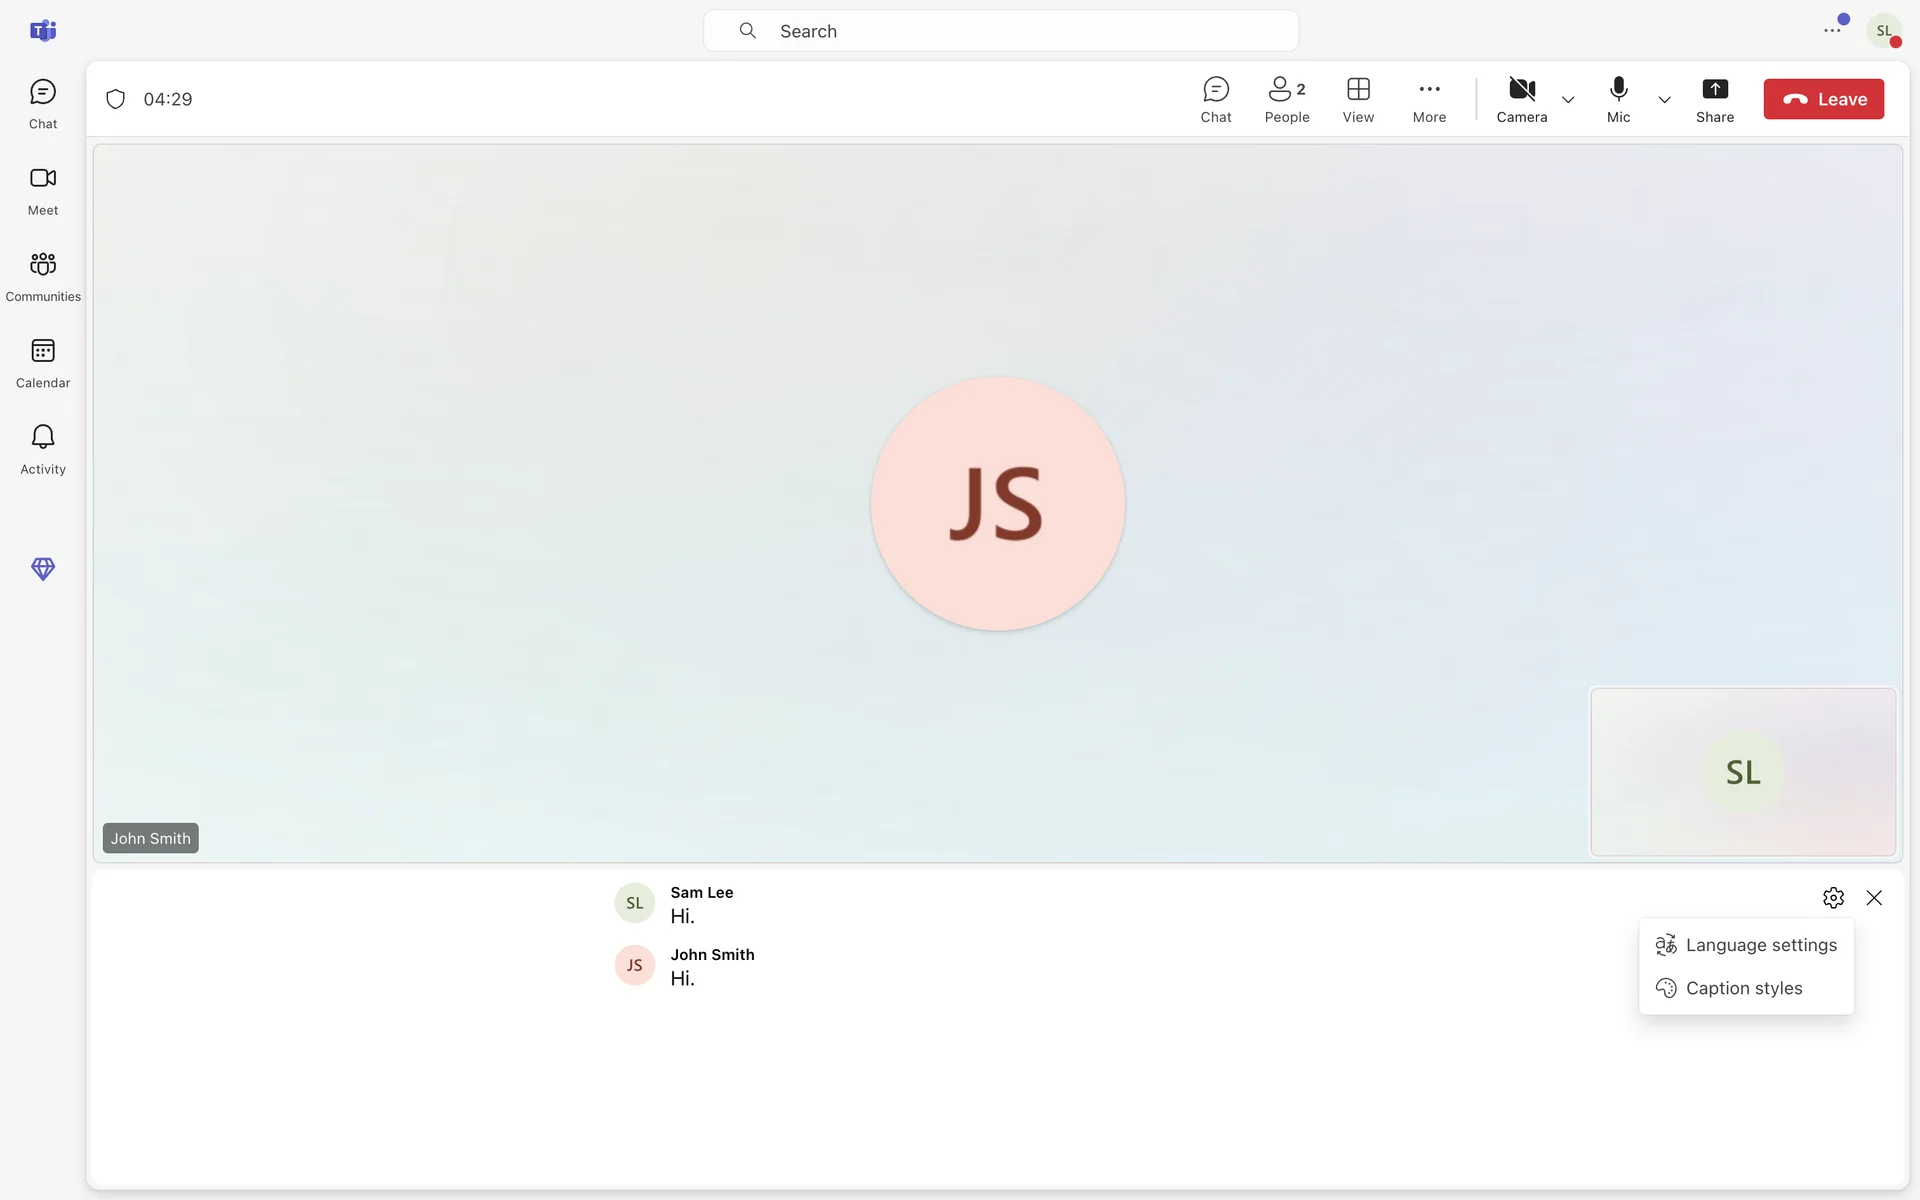
Task: Show the People participants list
Action: click(1286, 99)
